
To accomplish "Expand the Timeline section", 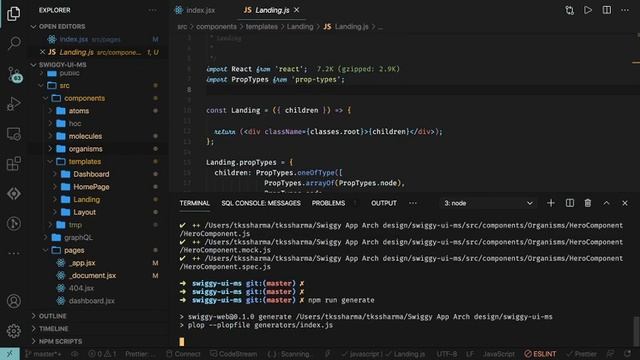I will (x=98, y=329).
